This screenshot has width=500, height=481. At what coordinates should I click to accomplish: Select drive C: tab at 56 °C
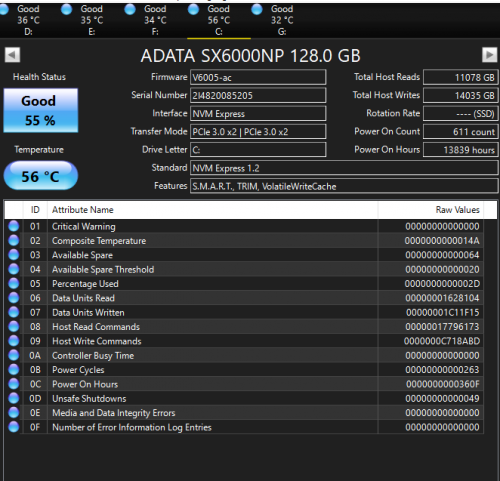[x=219, y=20]
